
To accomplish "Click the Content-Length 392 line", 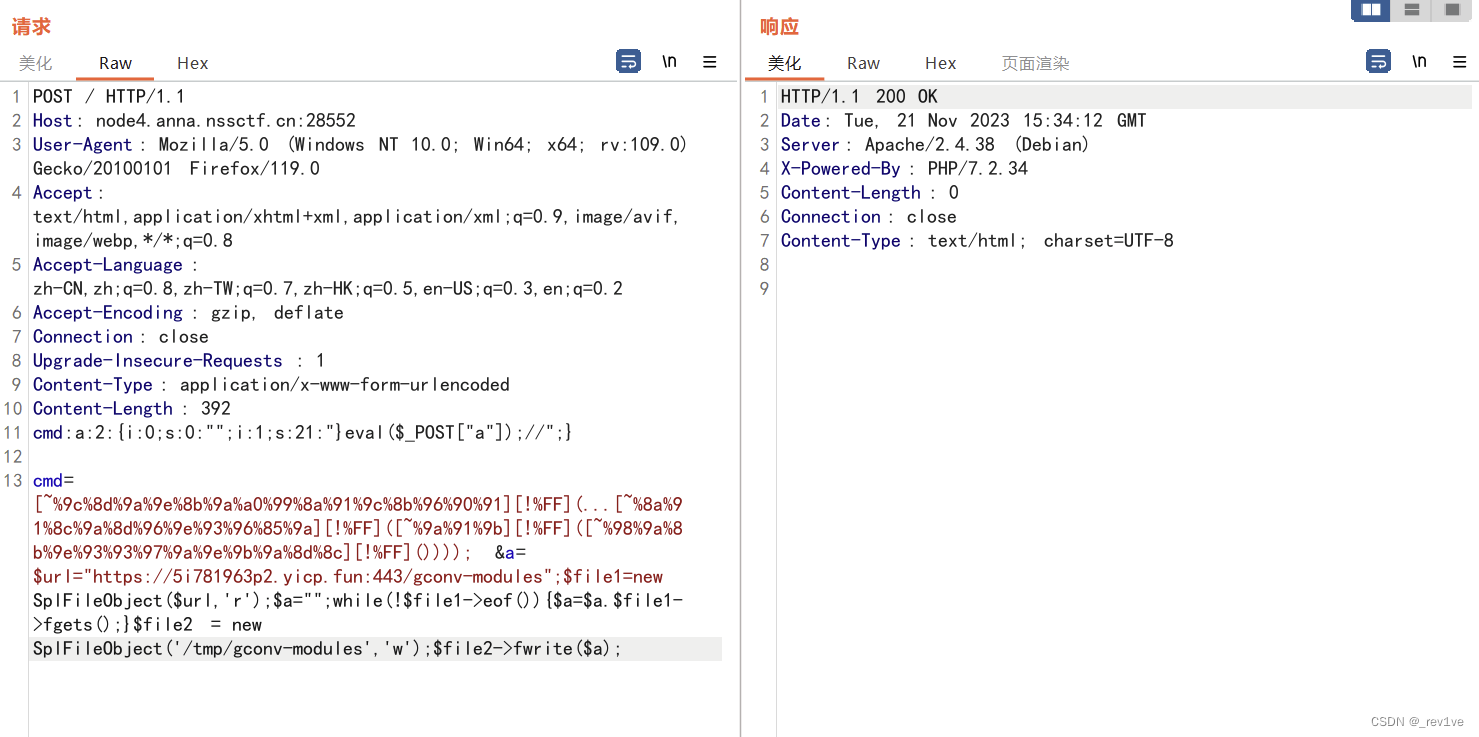I will click(x=132, y=409).
